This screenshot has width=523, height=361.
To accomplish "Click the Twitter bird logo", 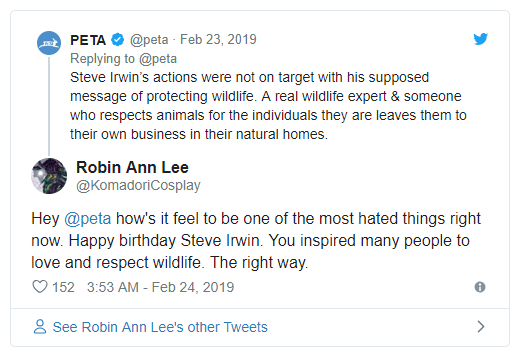I will click(480, 39).
